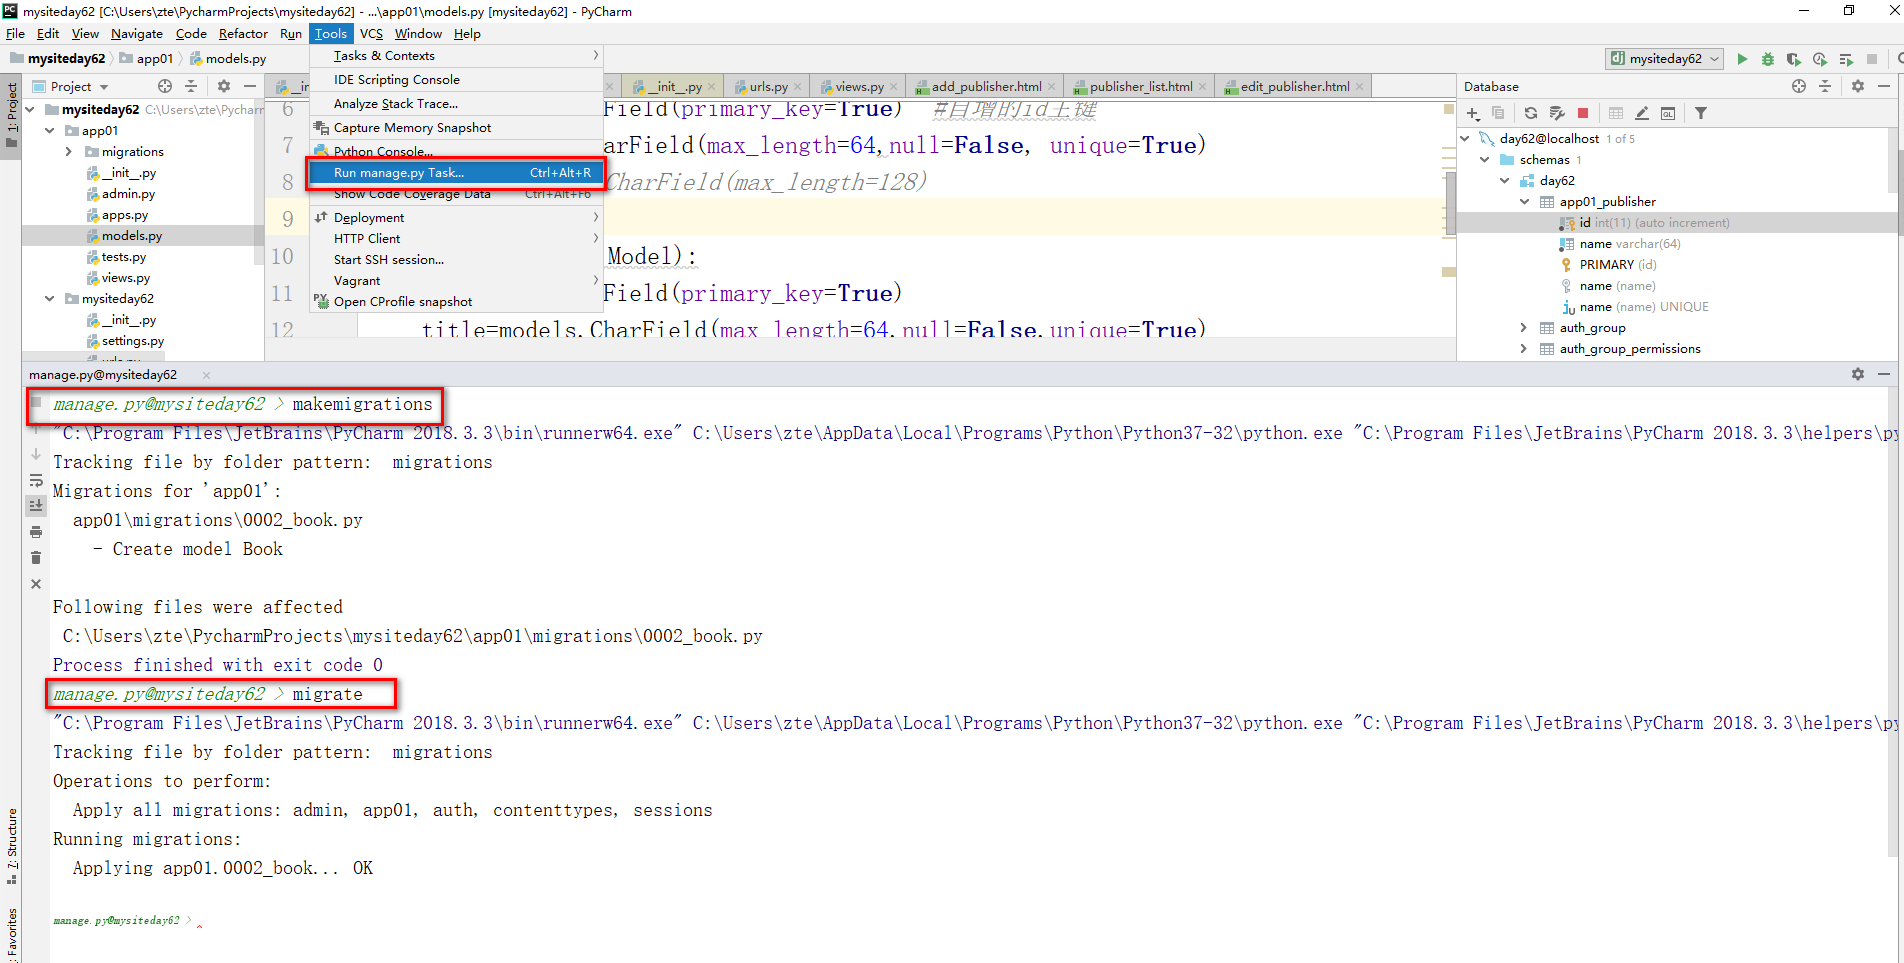Open the Refactor menu
Viewport: 1904px width, 963px height.
243,33
